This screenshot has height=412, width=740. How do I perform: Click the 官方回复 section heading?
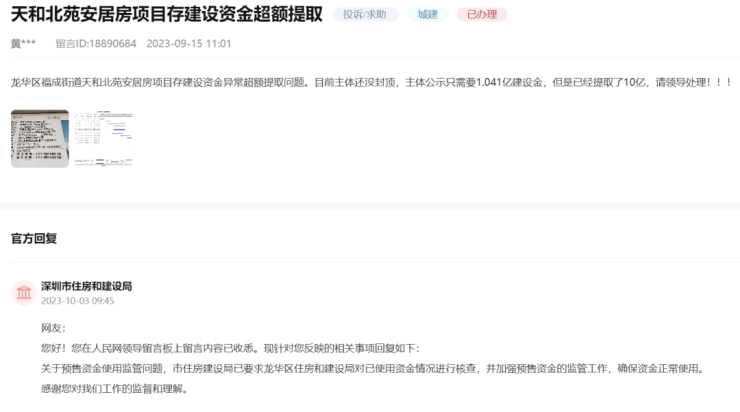34,239
